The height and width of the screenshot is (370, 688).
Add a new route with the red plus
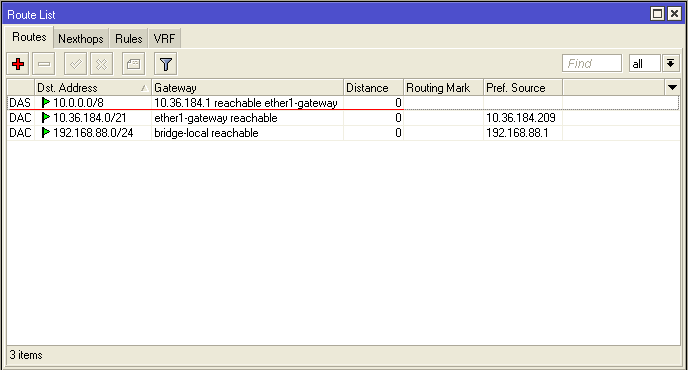pos(18,64)
